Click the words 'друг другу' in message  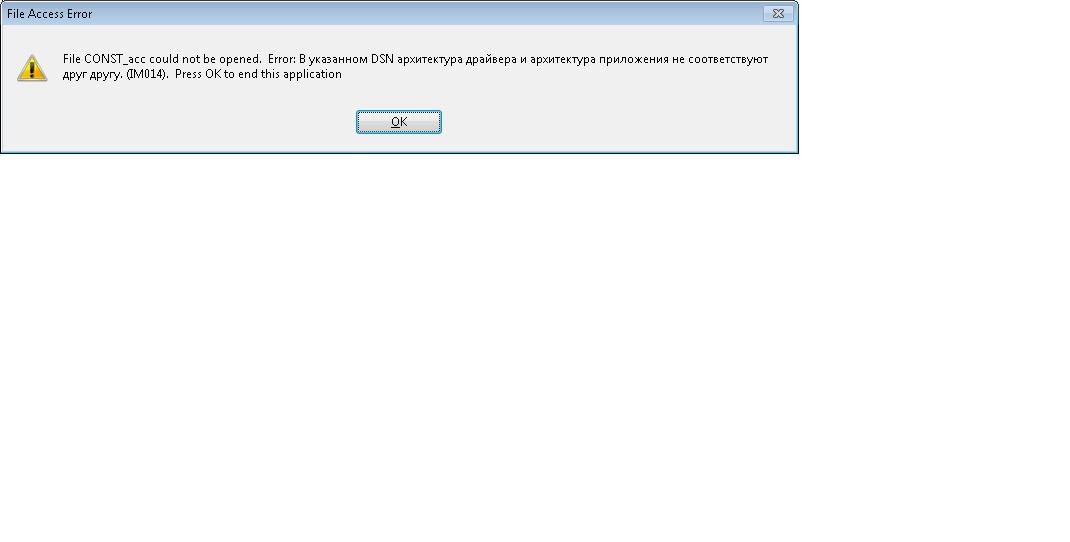click(x=92, y=74)
